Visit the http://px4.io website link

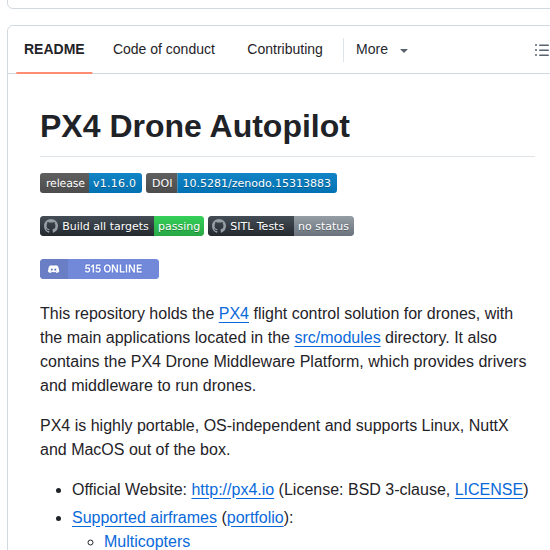233,490
